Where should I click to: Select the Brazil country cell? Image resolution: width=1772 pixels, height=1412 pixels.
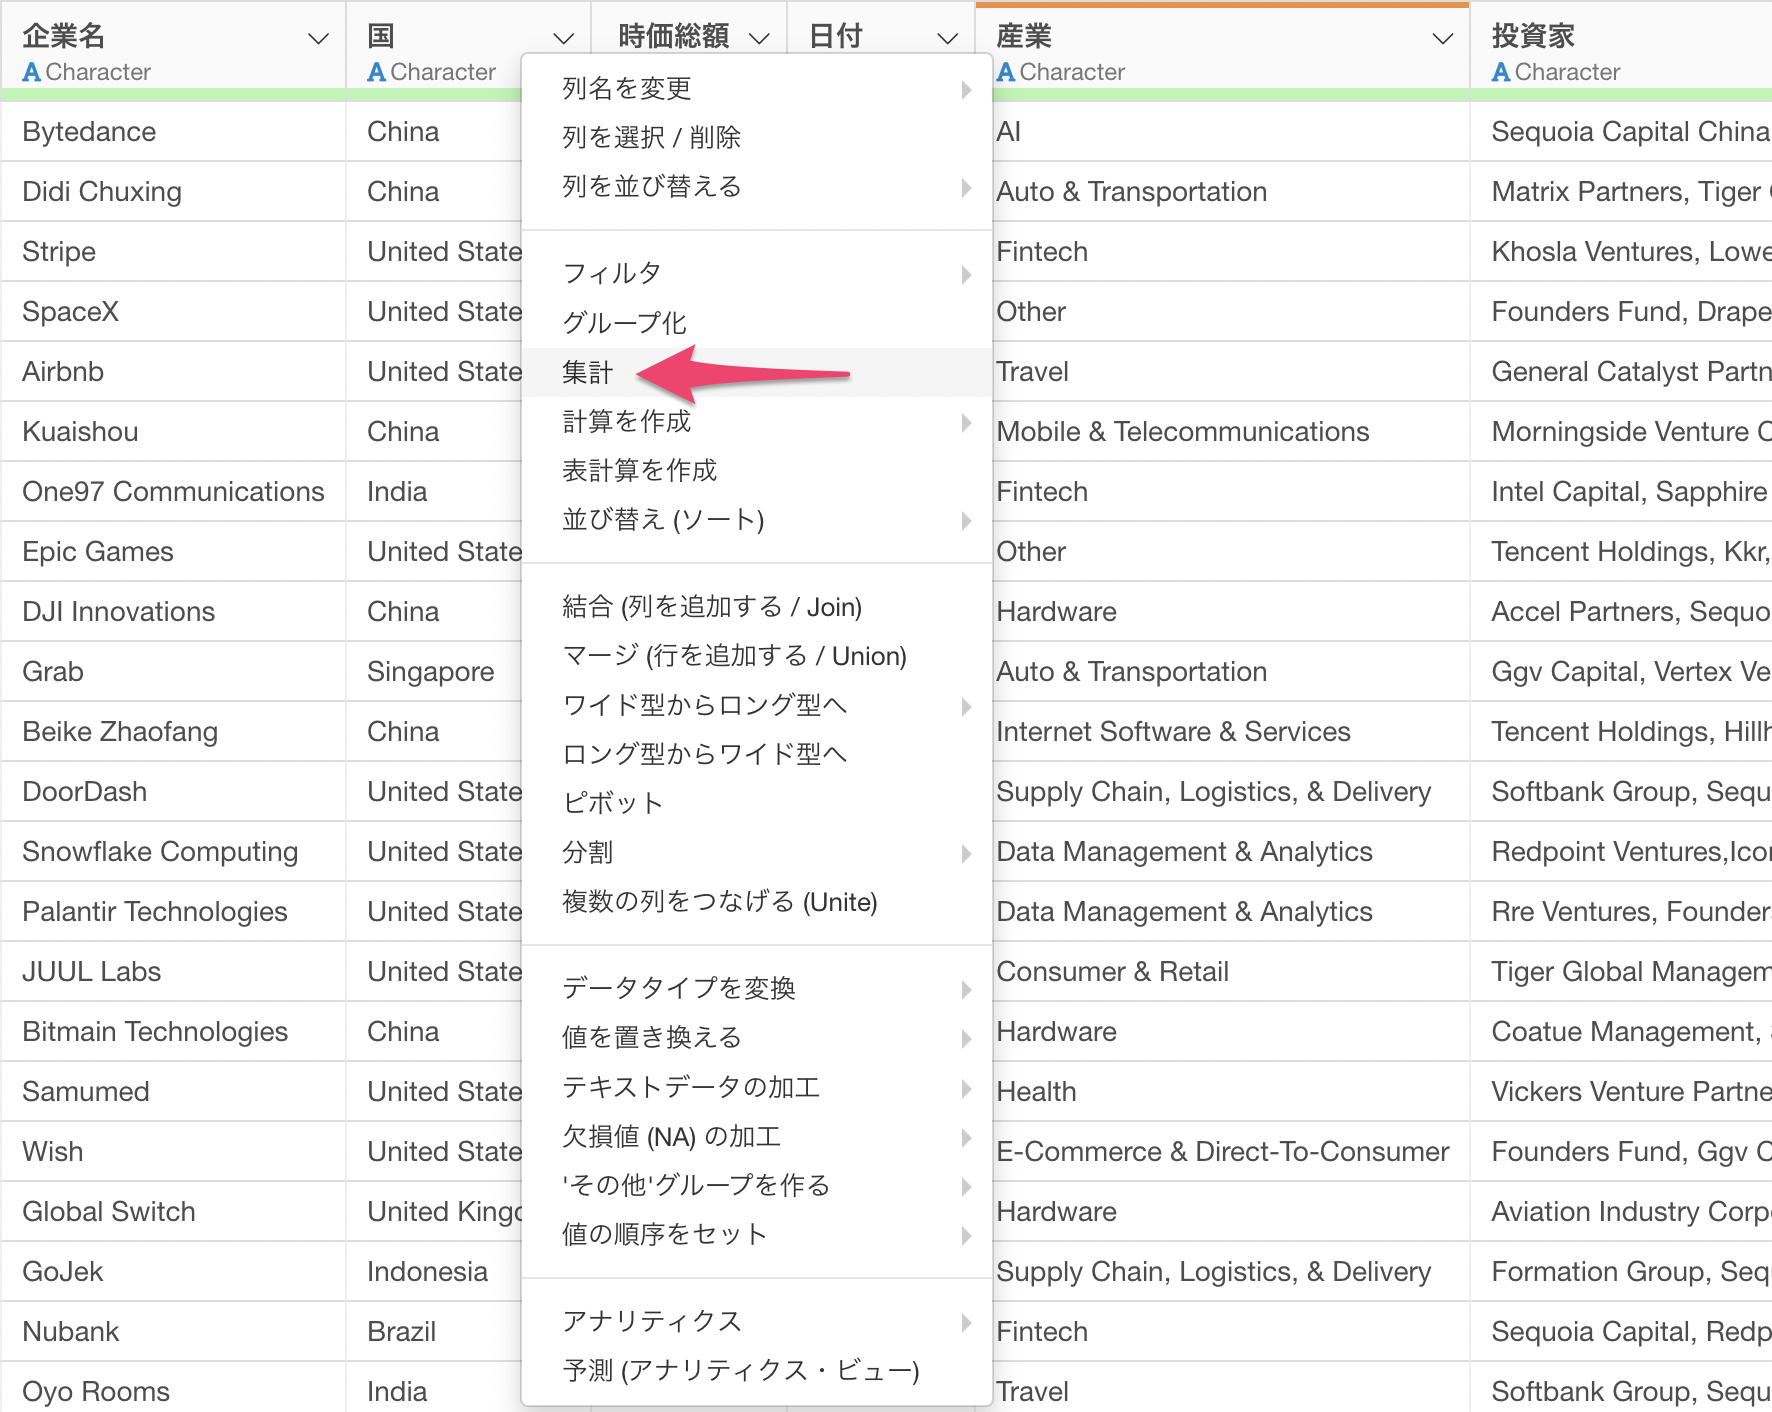coord(434,1332)
